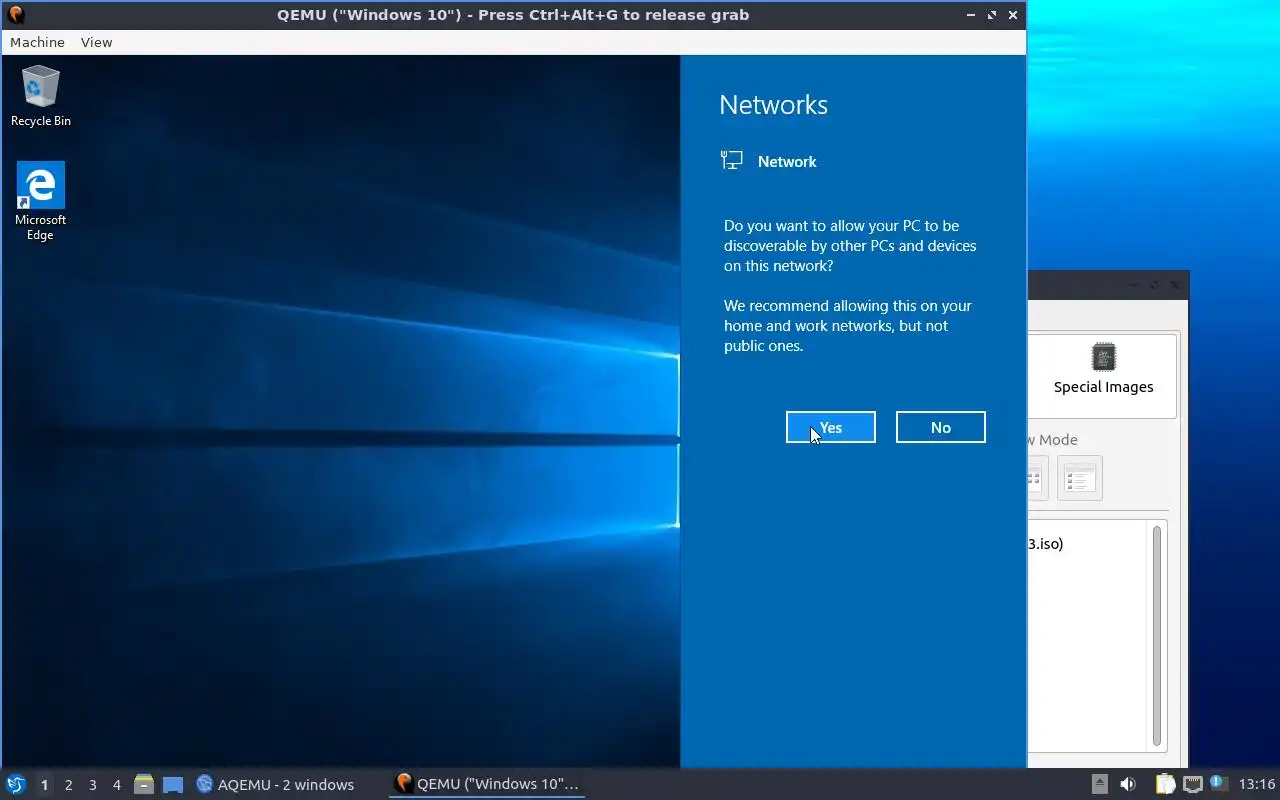This screenshot has height=800, width=1280.
Task: Click the show desktop panel icon
Action: coord(173,784)
